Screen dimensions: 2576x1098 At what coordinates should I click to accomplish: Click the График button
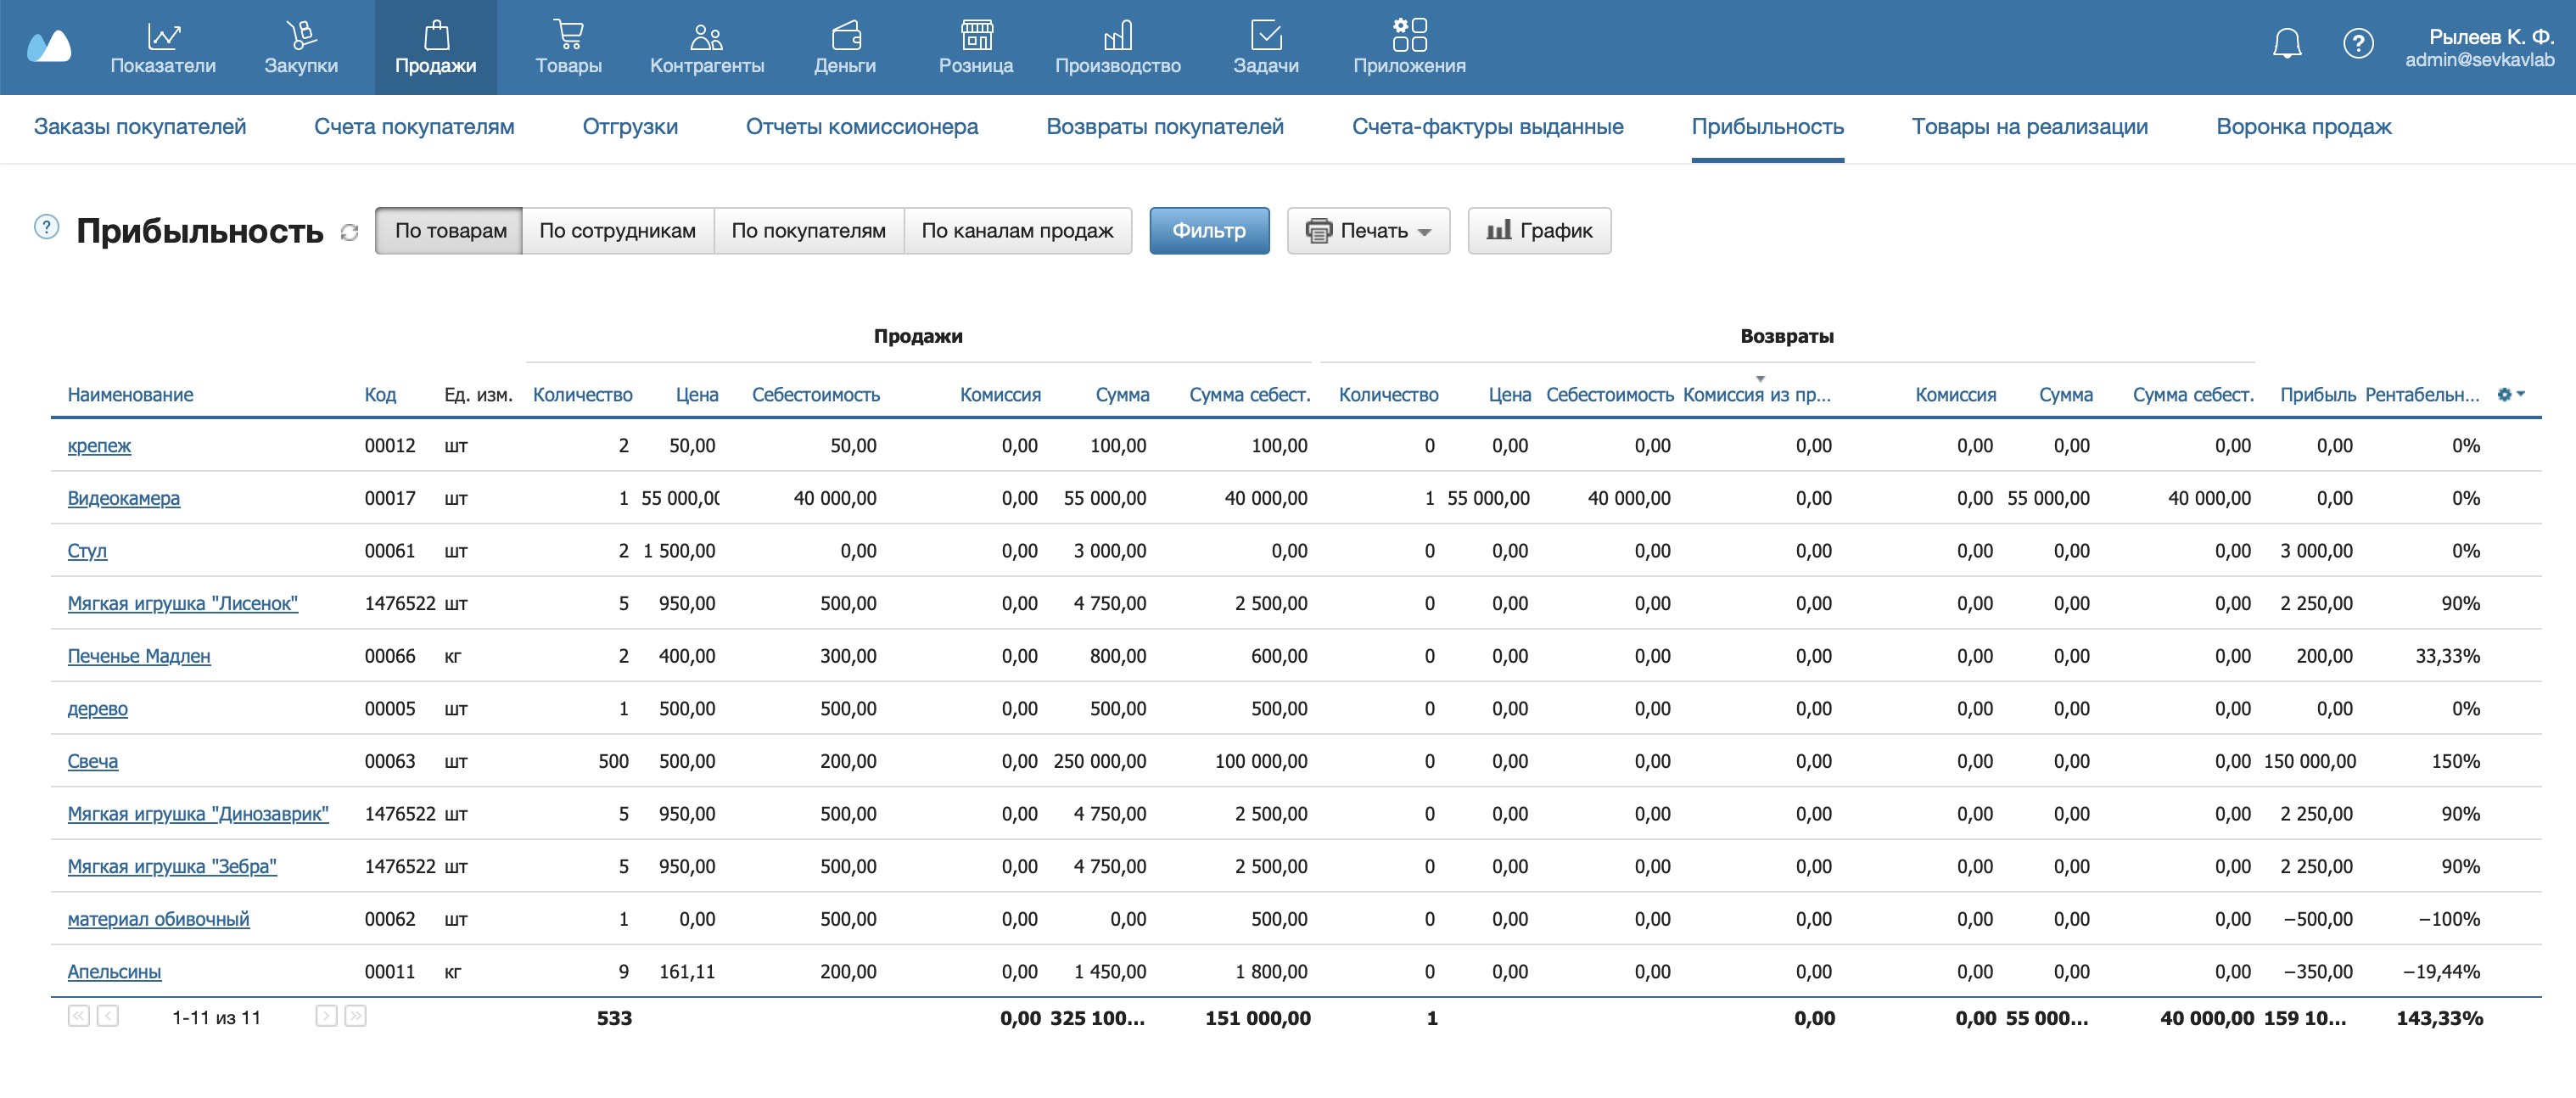(1538, 230)
